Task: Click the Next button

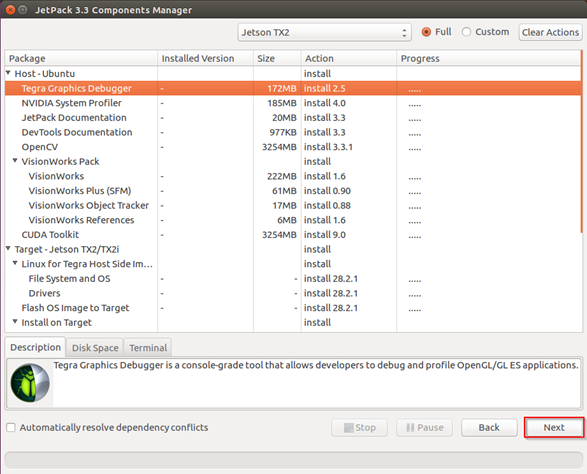Action: [x=554, y=427]
